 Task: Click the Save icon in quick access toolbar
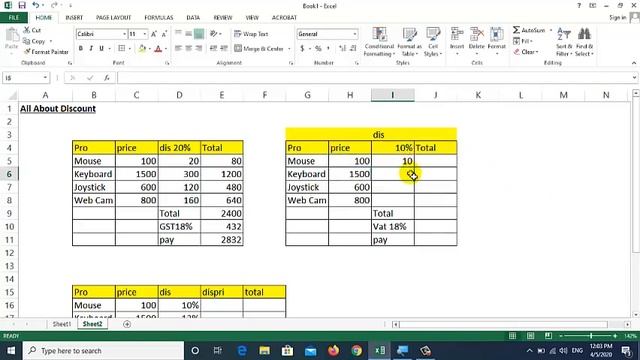click(22, 5)
